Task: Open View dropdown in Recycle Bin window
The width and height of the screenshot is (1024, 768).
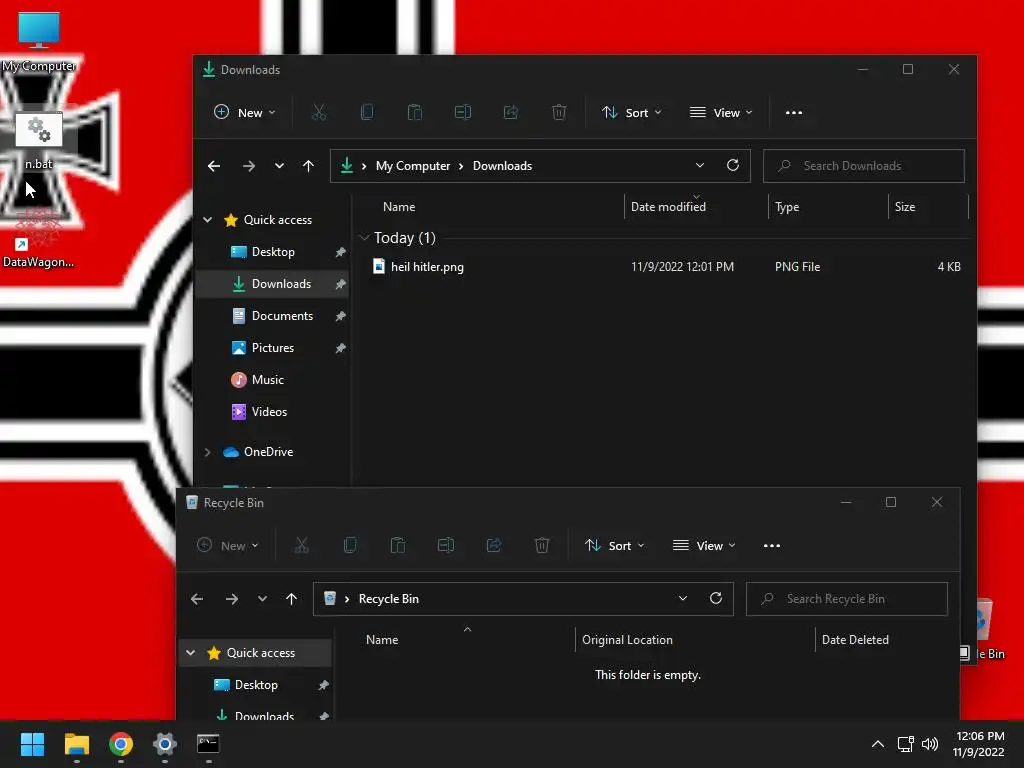Action: point(704,545)
